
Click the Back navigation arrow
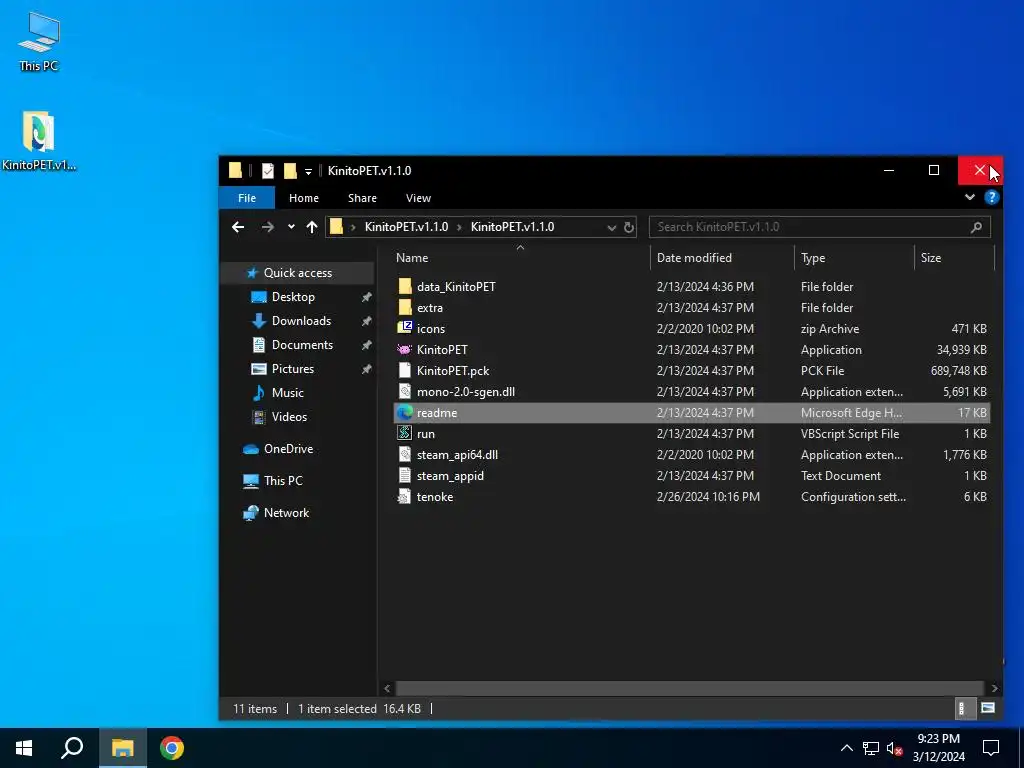click(x=238, y=227)
